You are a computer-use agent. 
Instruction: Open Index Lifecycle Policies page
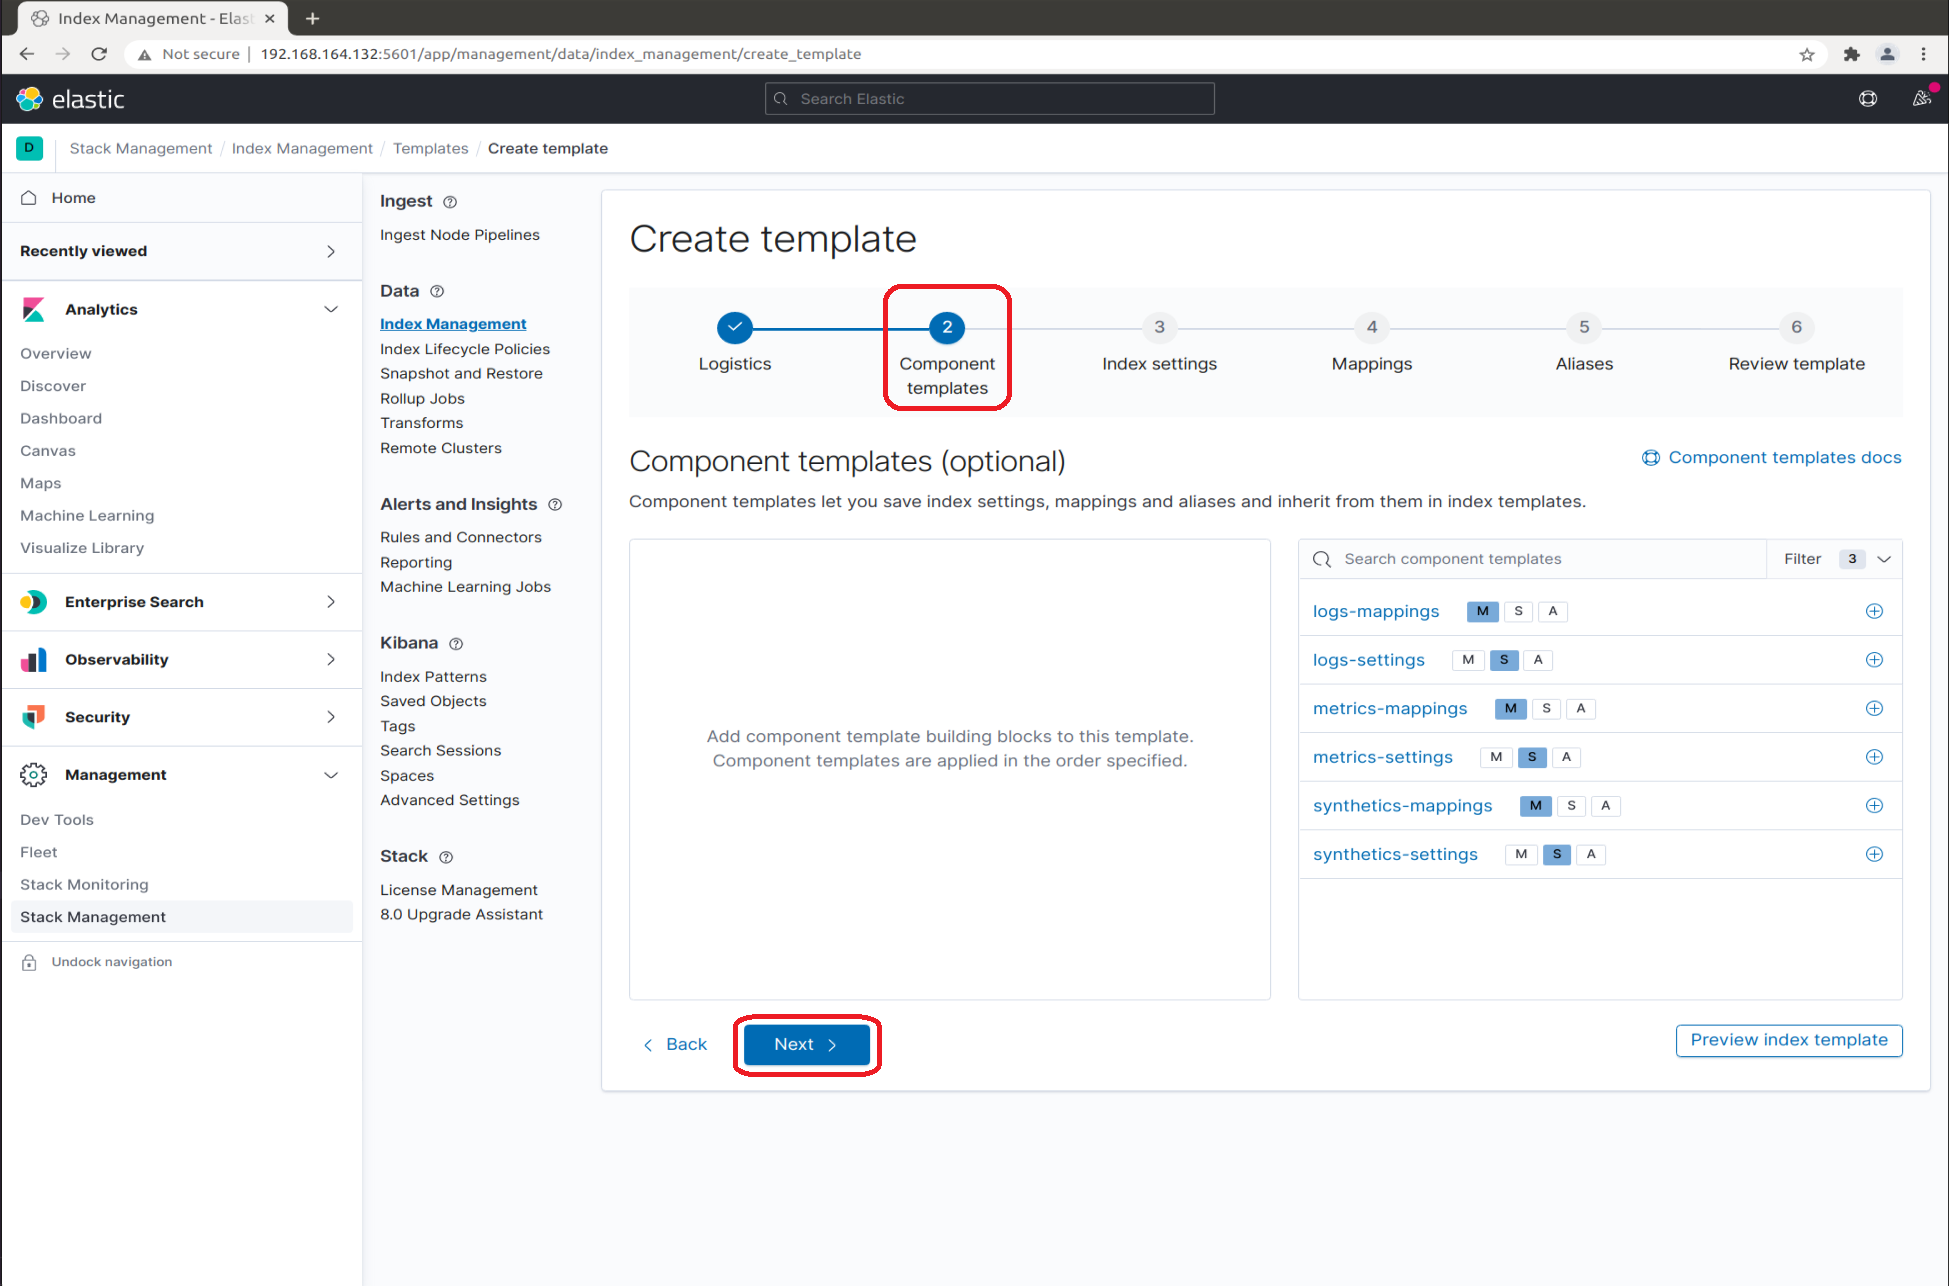[465, 349]
